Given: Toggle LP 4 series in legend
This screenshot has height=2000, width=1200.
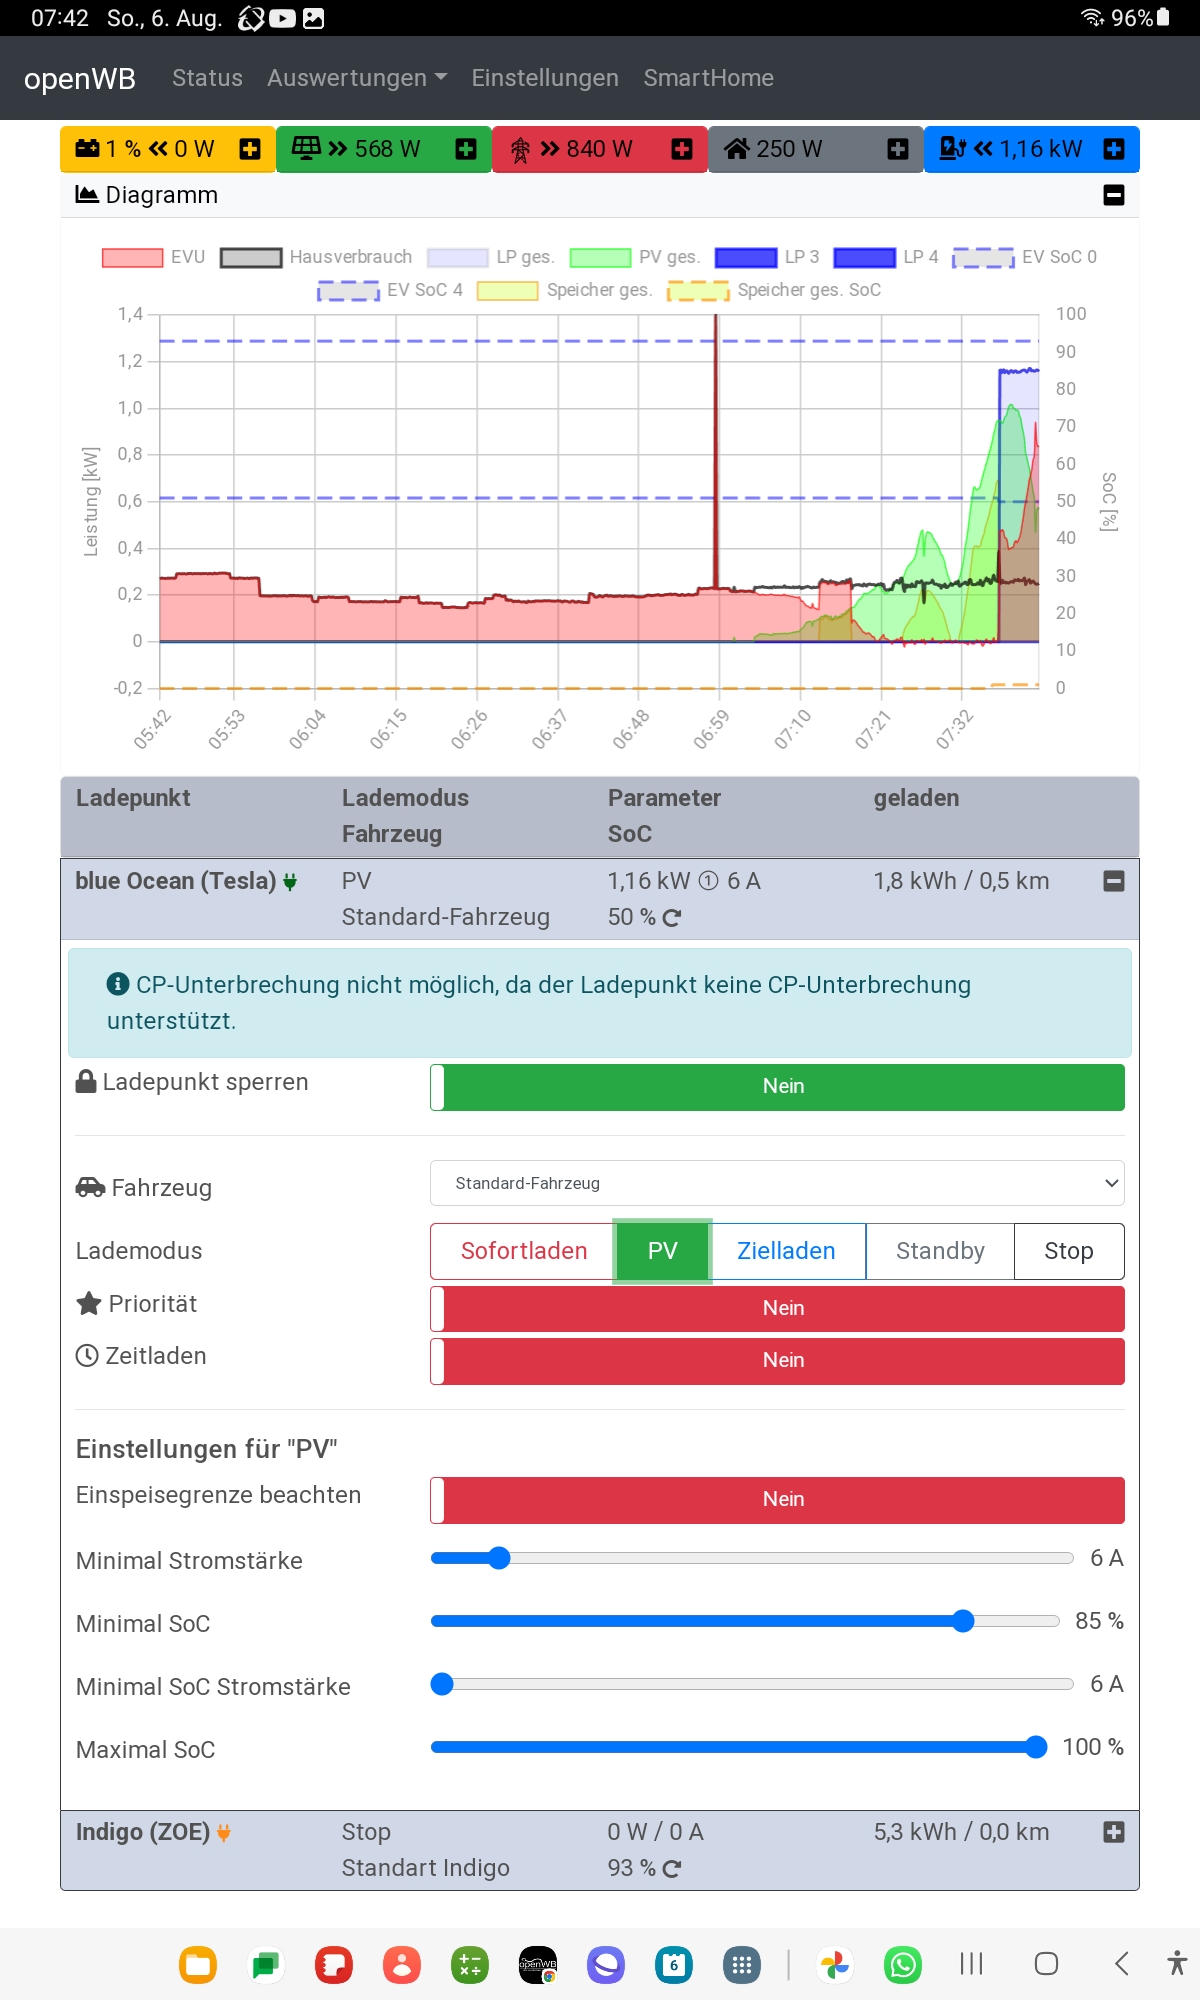Looking at the screenshot, I should coord(886,257).
